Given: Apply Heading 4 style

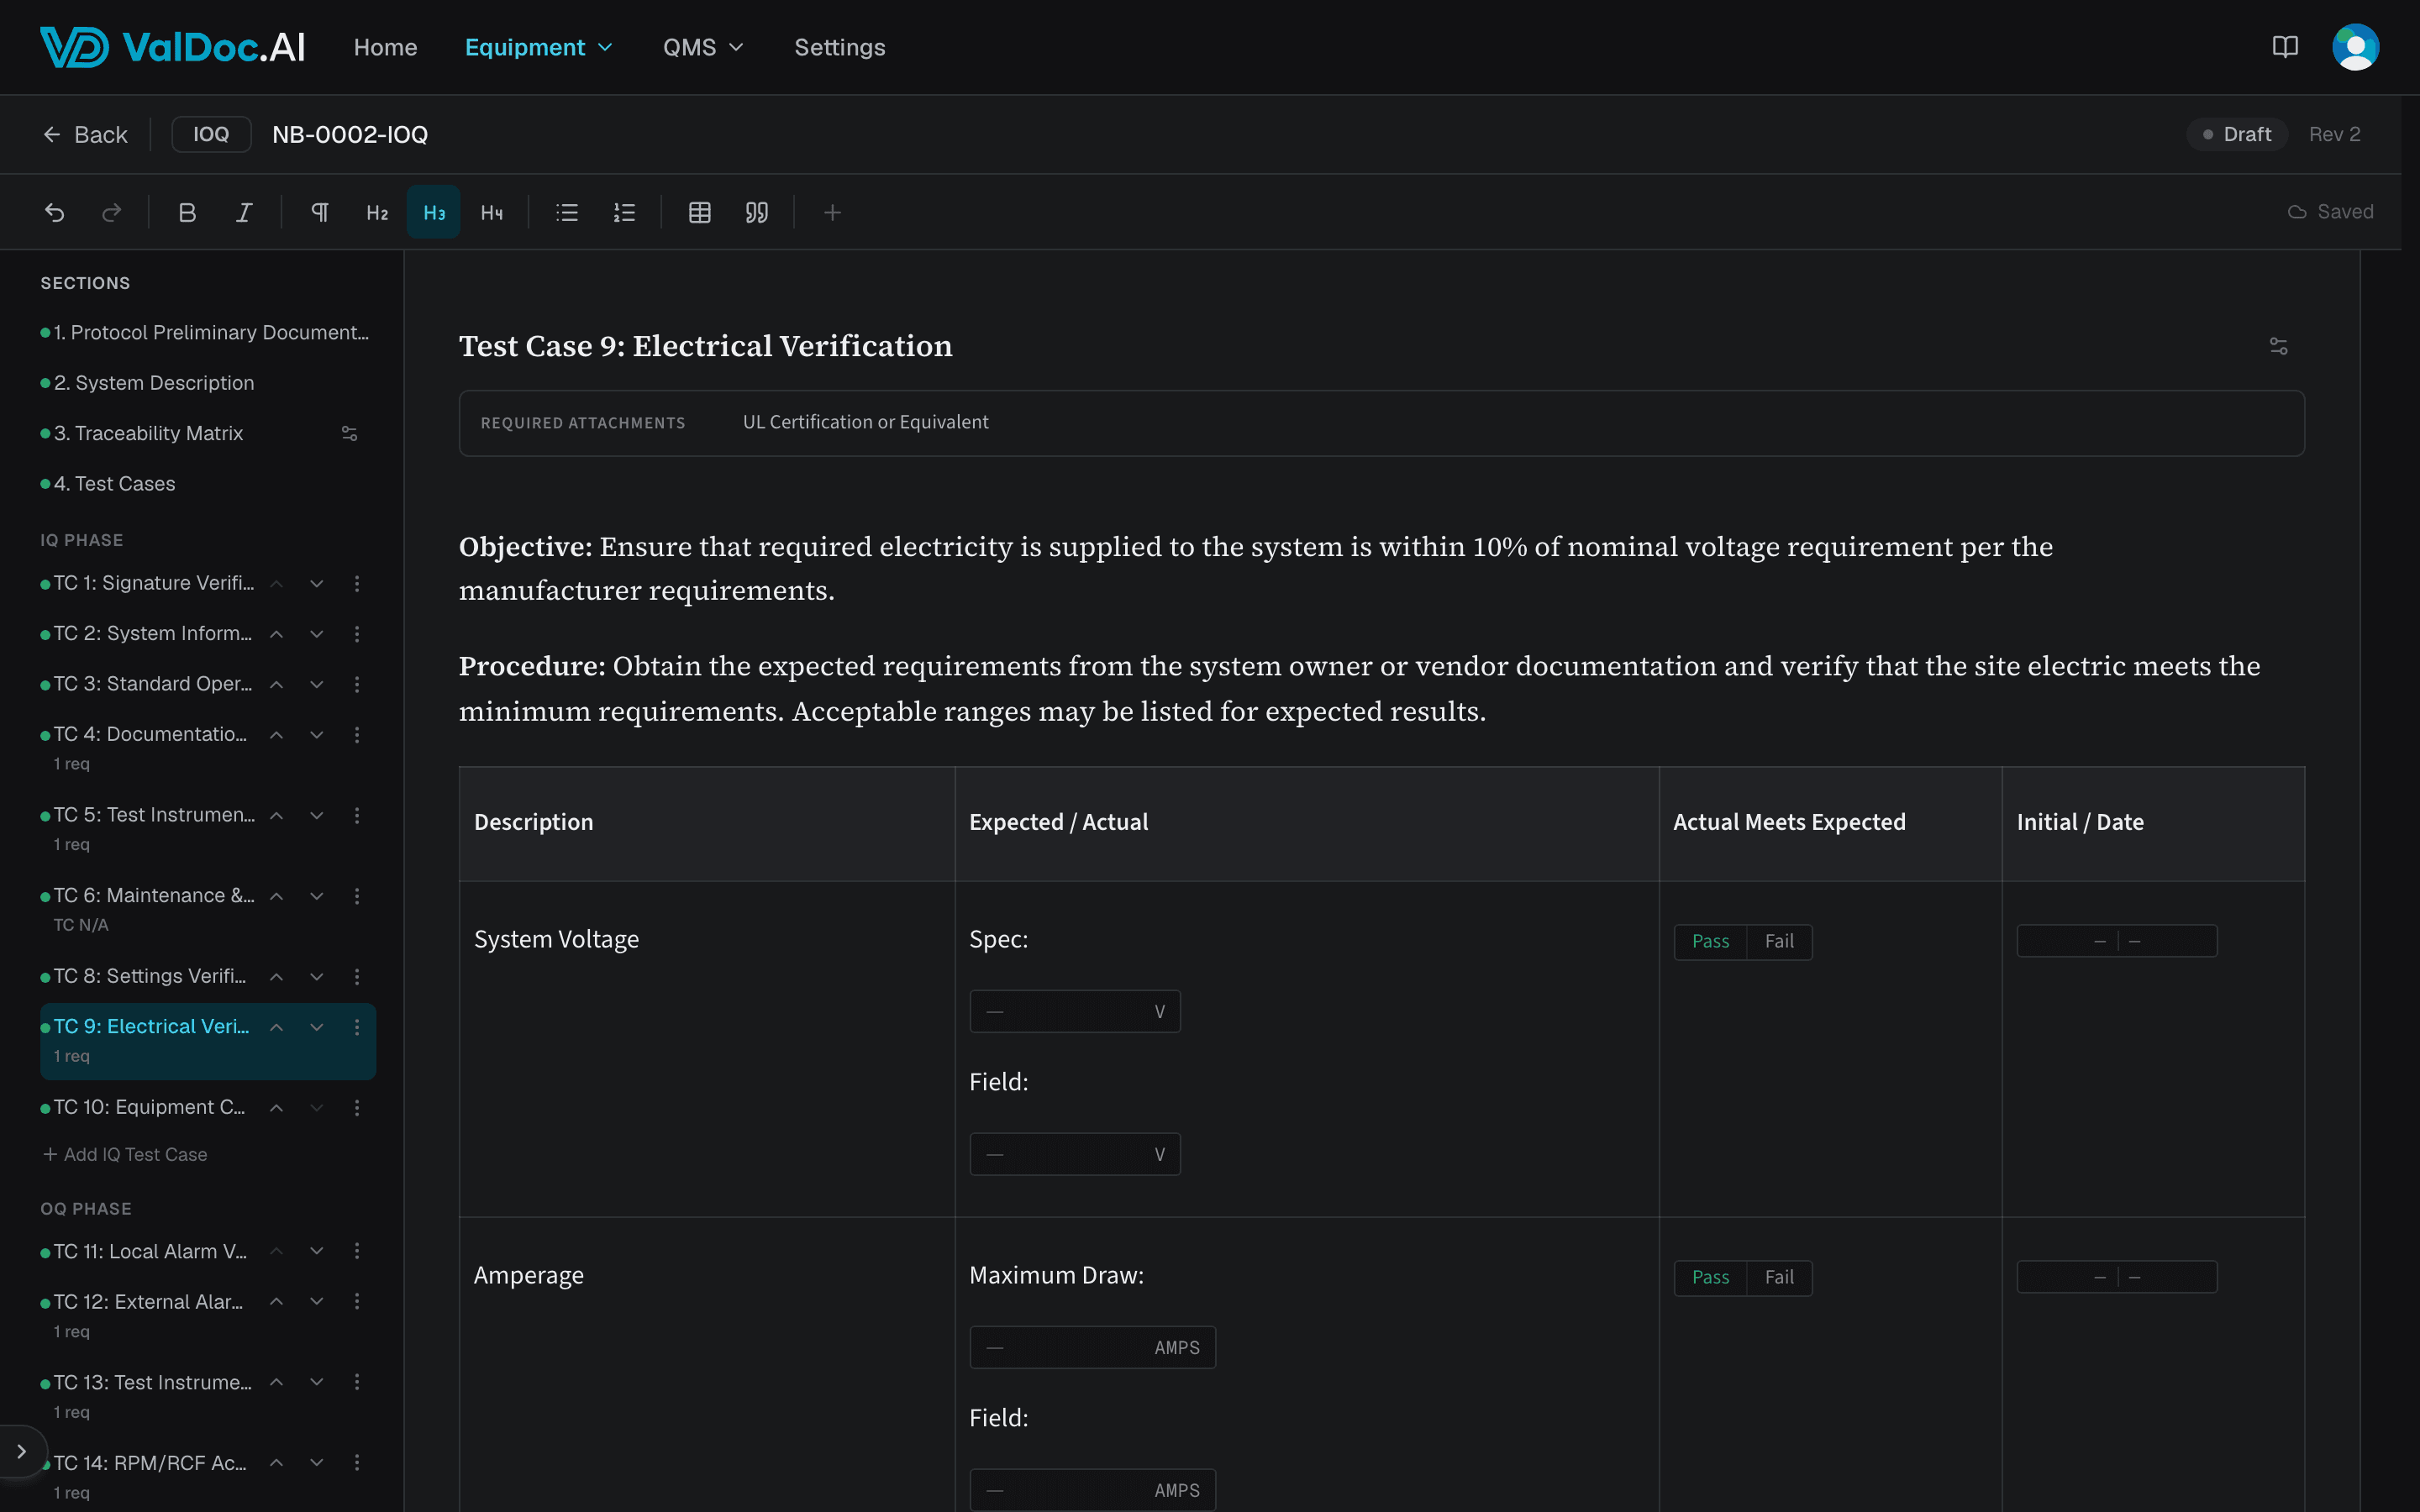Looking at the screenshot, I should pyautogui.click(x=491, y=212).
